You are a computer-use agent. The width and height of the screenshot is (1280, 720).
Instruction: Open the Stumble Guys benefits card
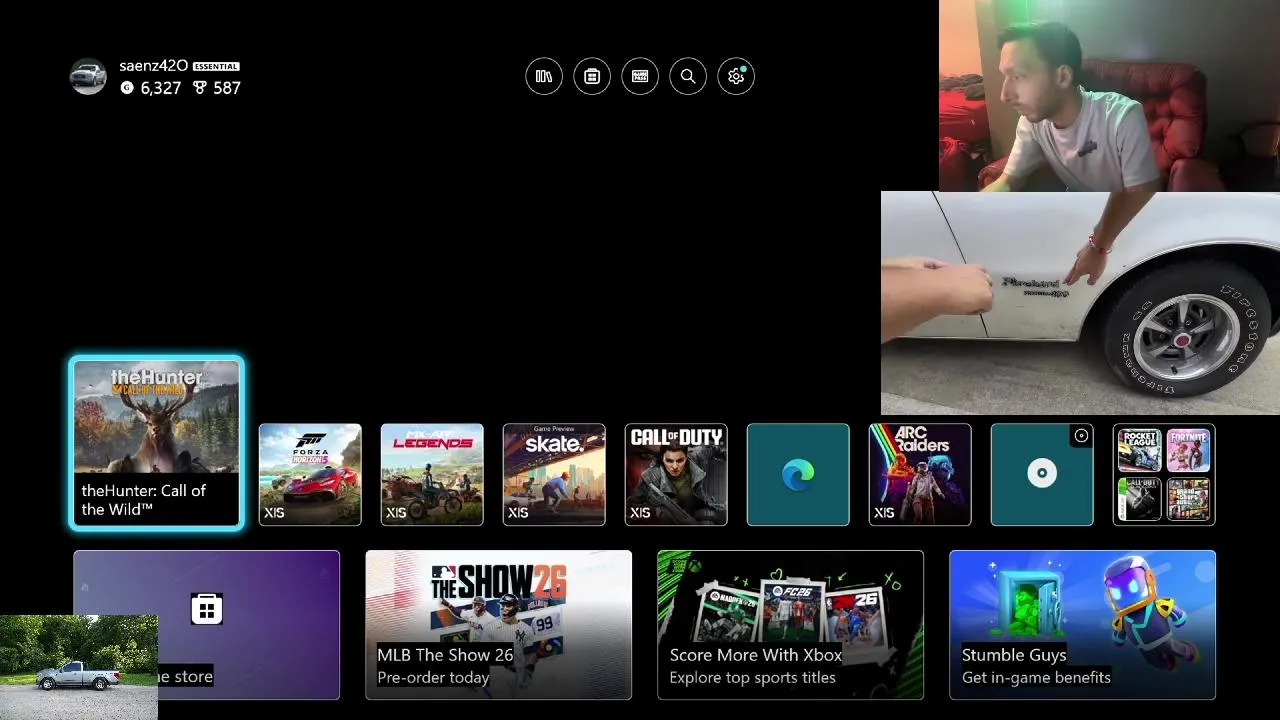tap(1082, 625)
